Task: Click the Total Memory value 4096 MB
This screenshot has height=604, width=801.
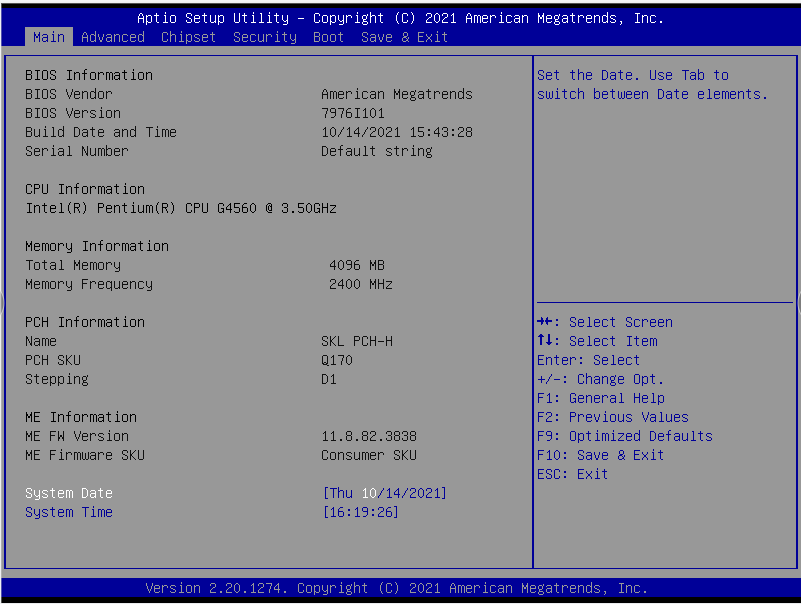Action: click(356, 265)
